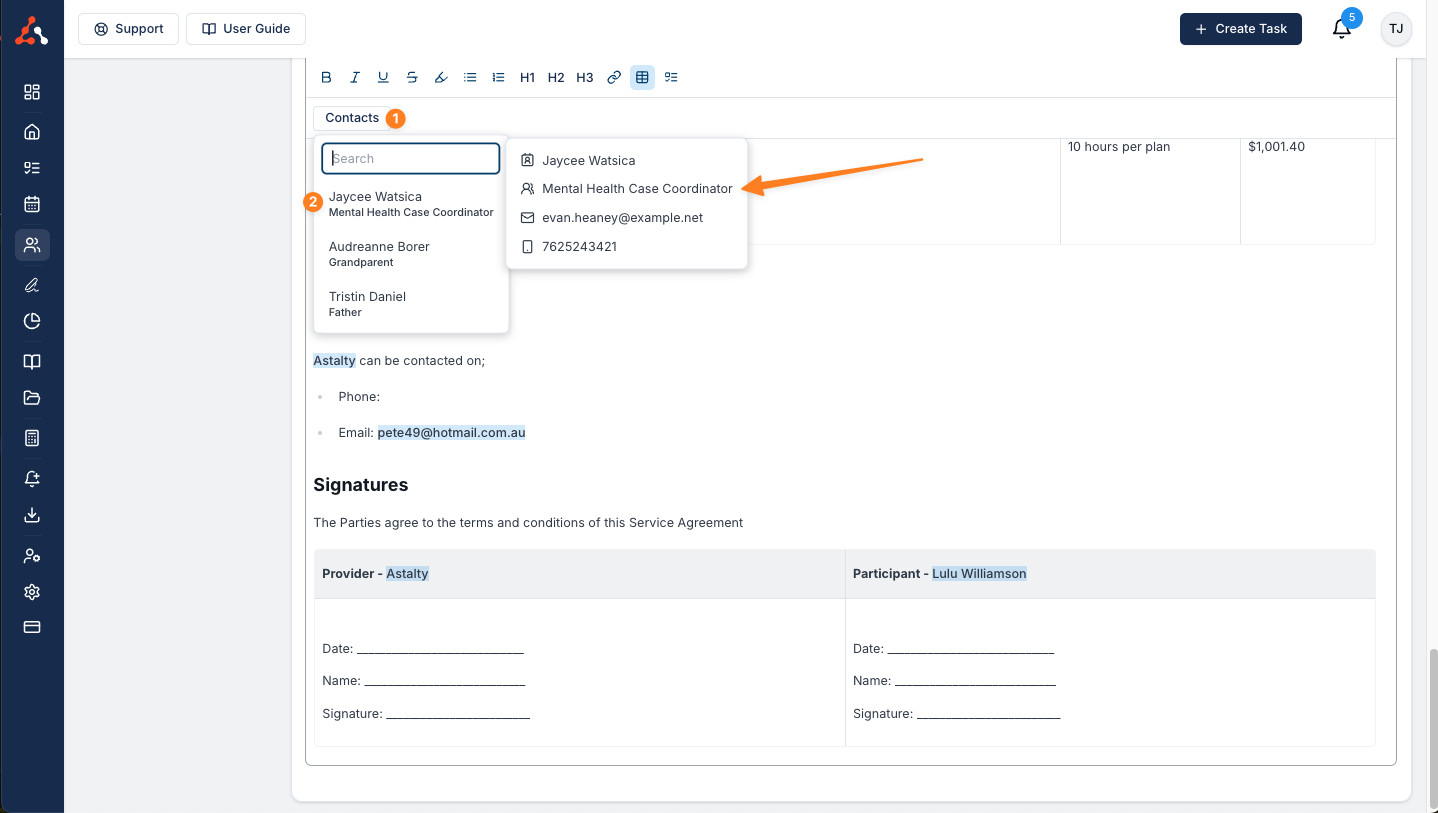Click the Astalty placeholder before 'can be contacted on'
The image size is (1438, 813).
(334, 360)
